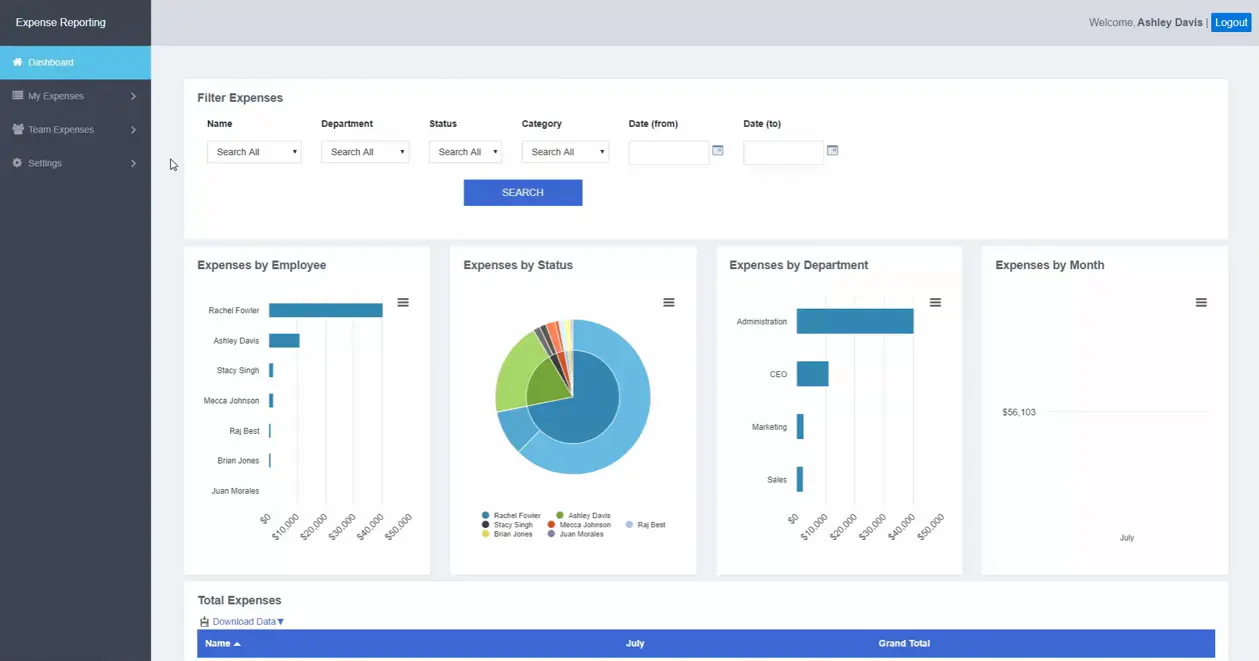The height and width of the screenshot is (661, 1259).
Task: Toggle Ashley Davis legend entry in pie chart
Action: point(582,516)
